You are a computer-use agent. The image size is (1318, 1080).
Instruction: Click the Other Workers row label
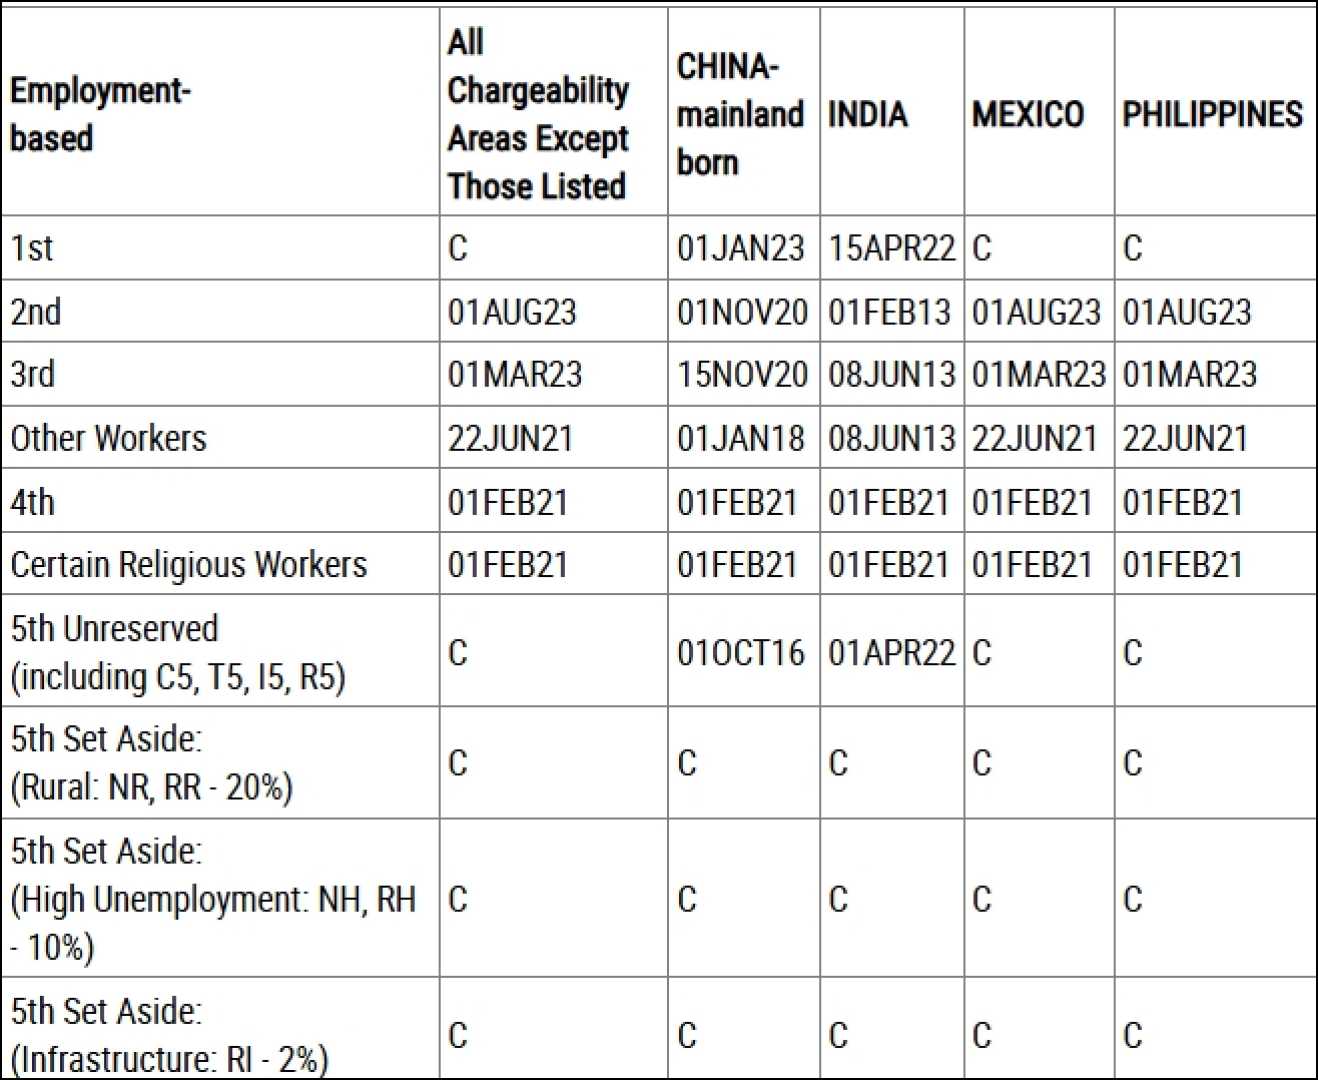pos(109,438)
